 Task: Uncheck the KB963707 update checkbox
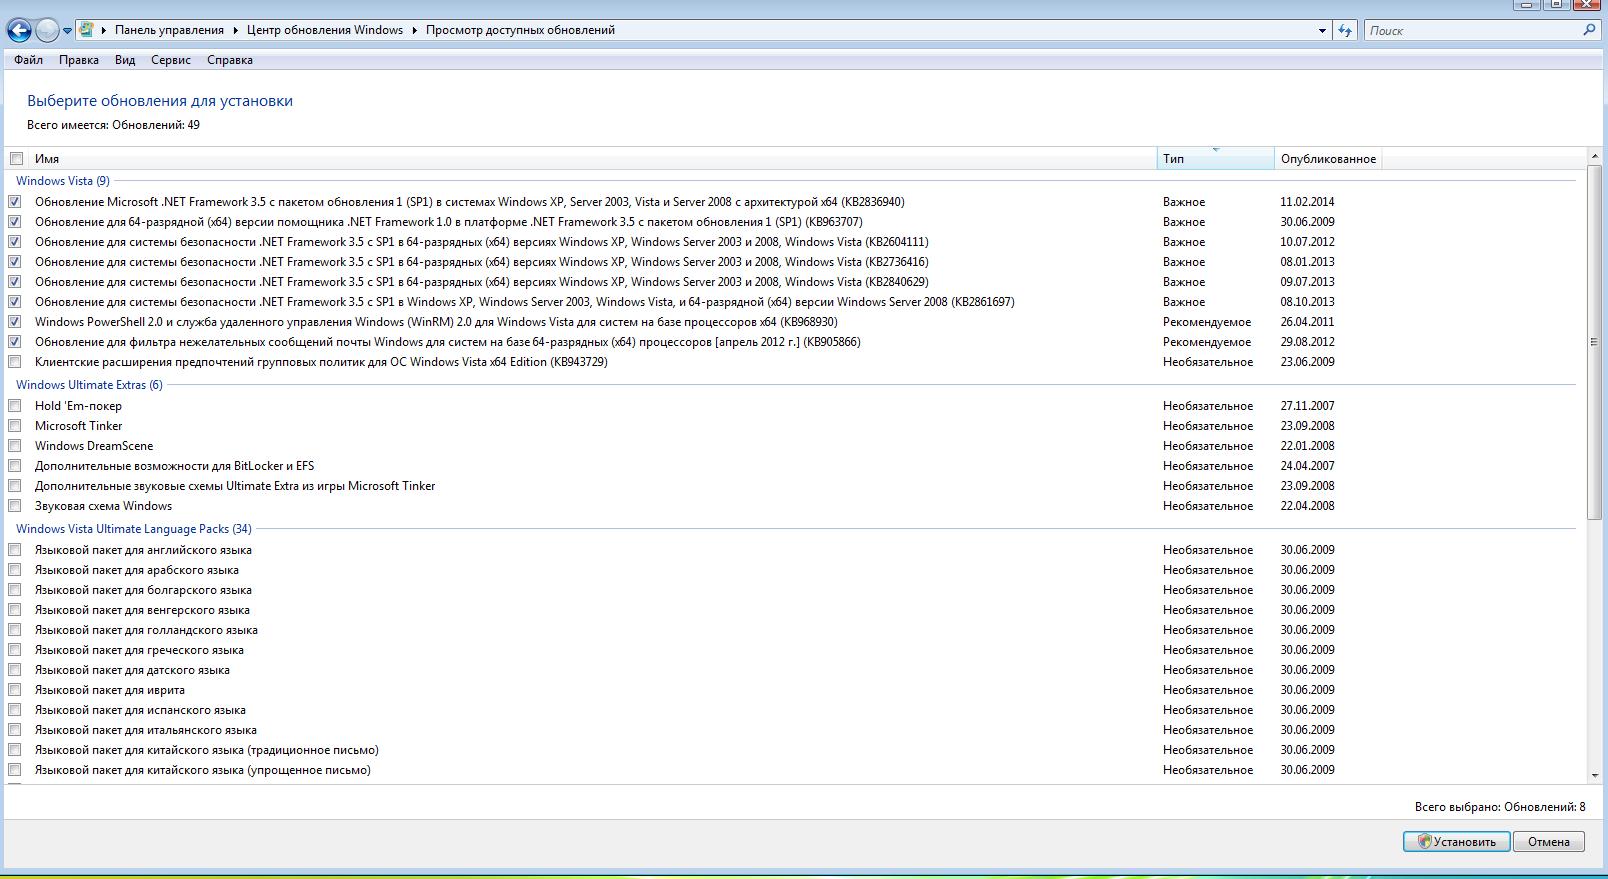click(x=15, y=222)
